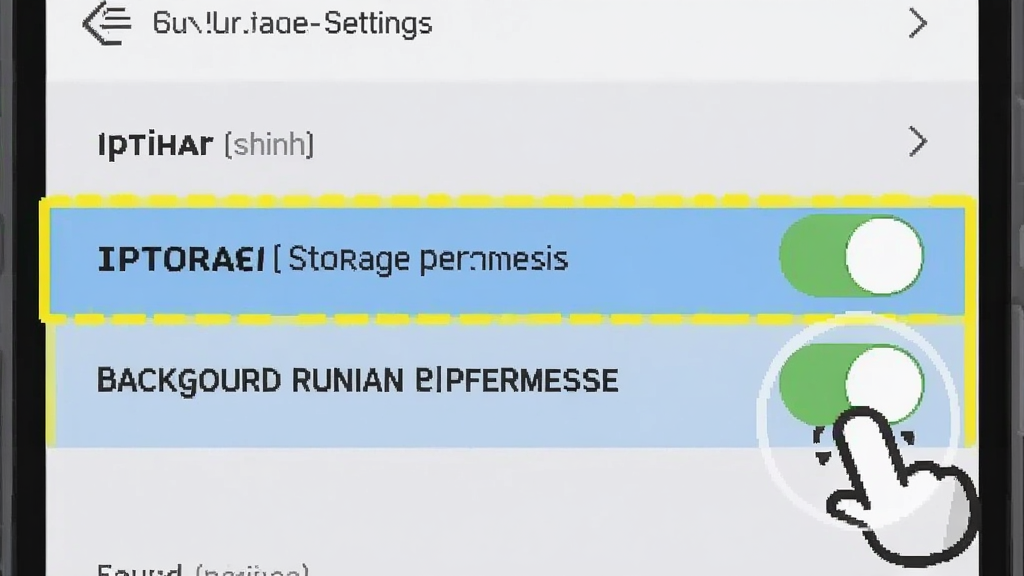Click the green track of Storage switch
The height and width of the screenshot is (576, 1024).
point(810,256)
